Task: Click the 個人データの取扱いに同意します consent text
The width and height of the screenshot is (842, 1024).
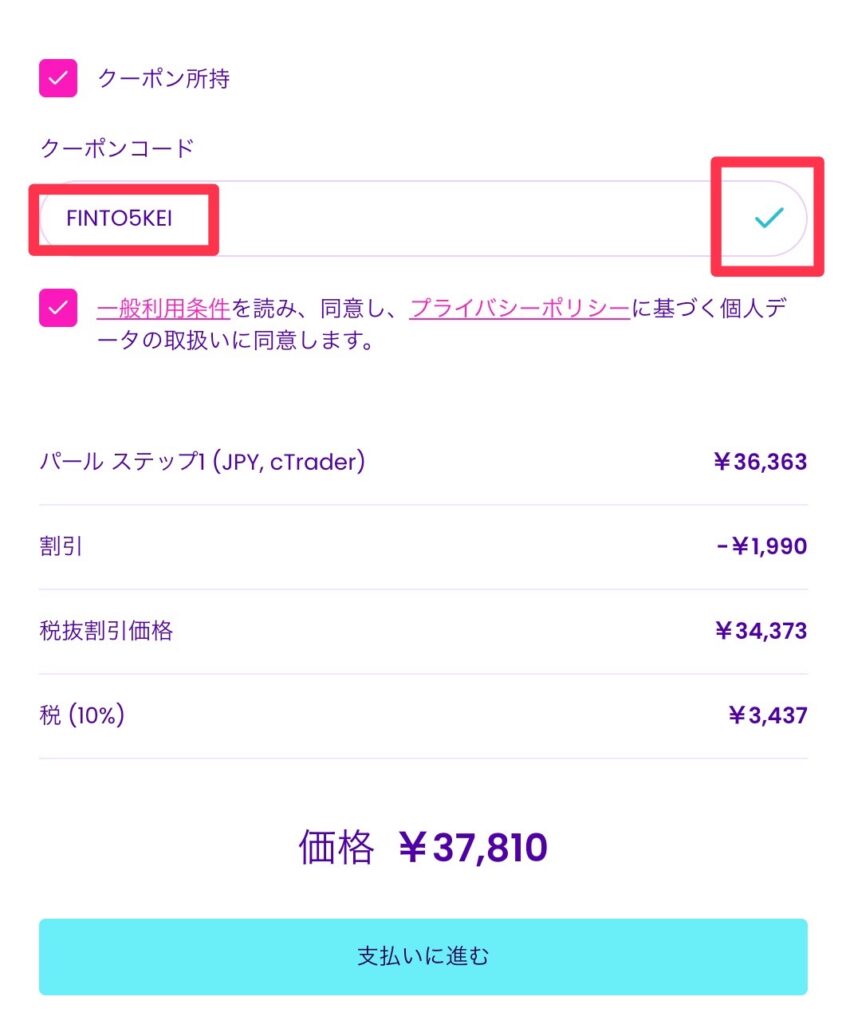Action: pyautogui.click(x=235, y=341)
